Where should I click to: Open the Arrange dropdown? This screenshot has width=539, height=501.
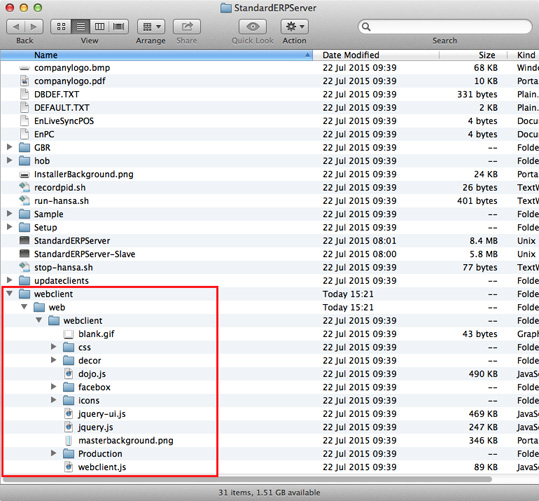(x=151, y=26)
